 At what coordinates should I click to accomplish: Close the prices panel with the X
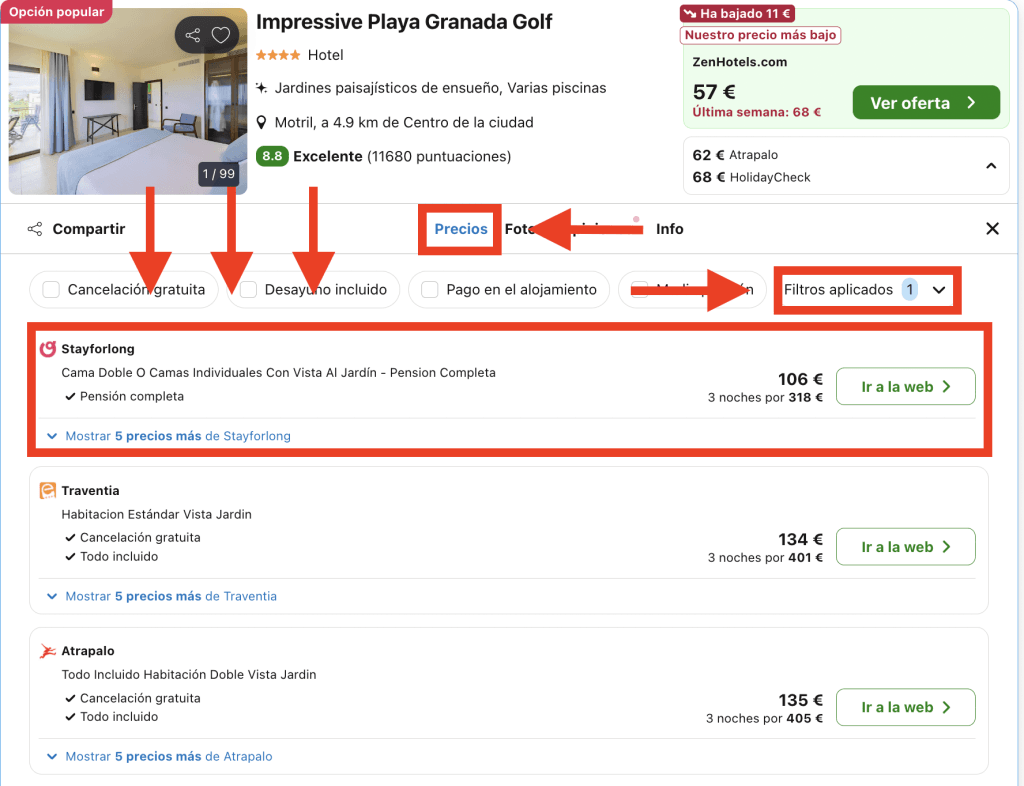(992, 229)
